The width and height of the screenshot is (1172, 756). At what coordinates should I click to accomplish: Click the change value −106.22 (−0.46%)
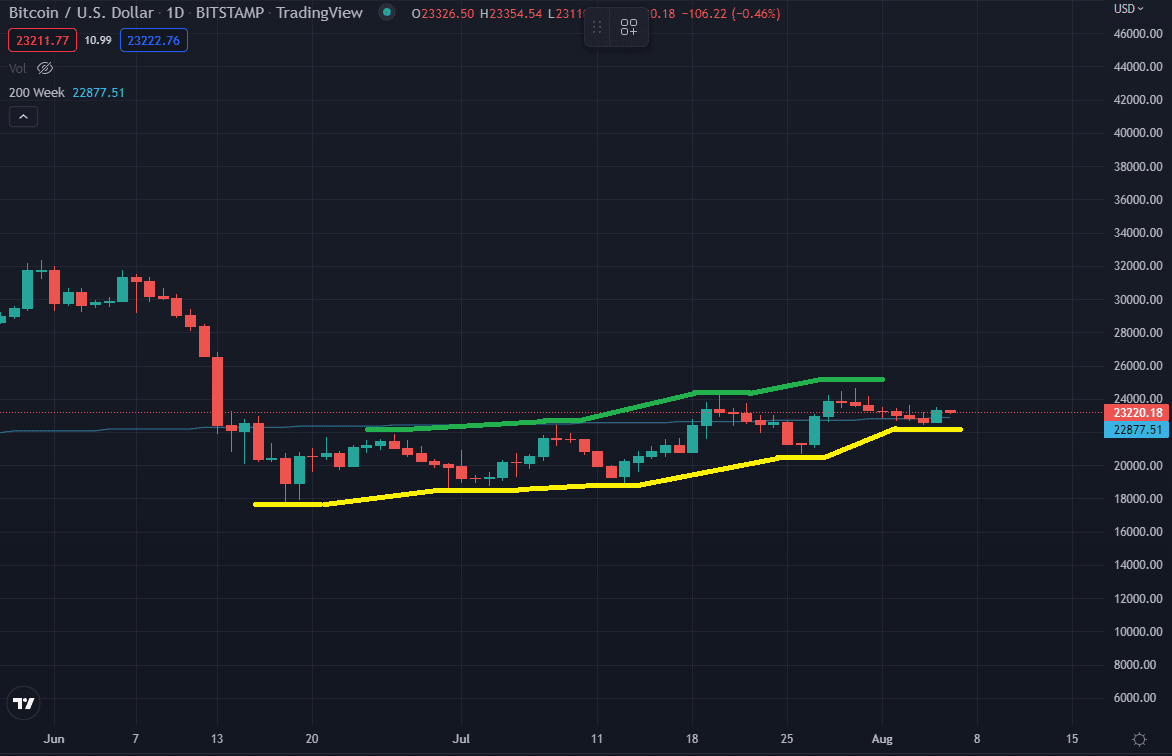click(730, 13)
